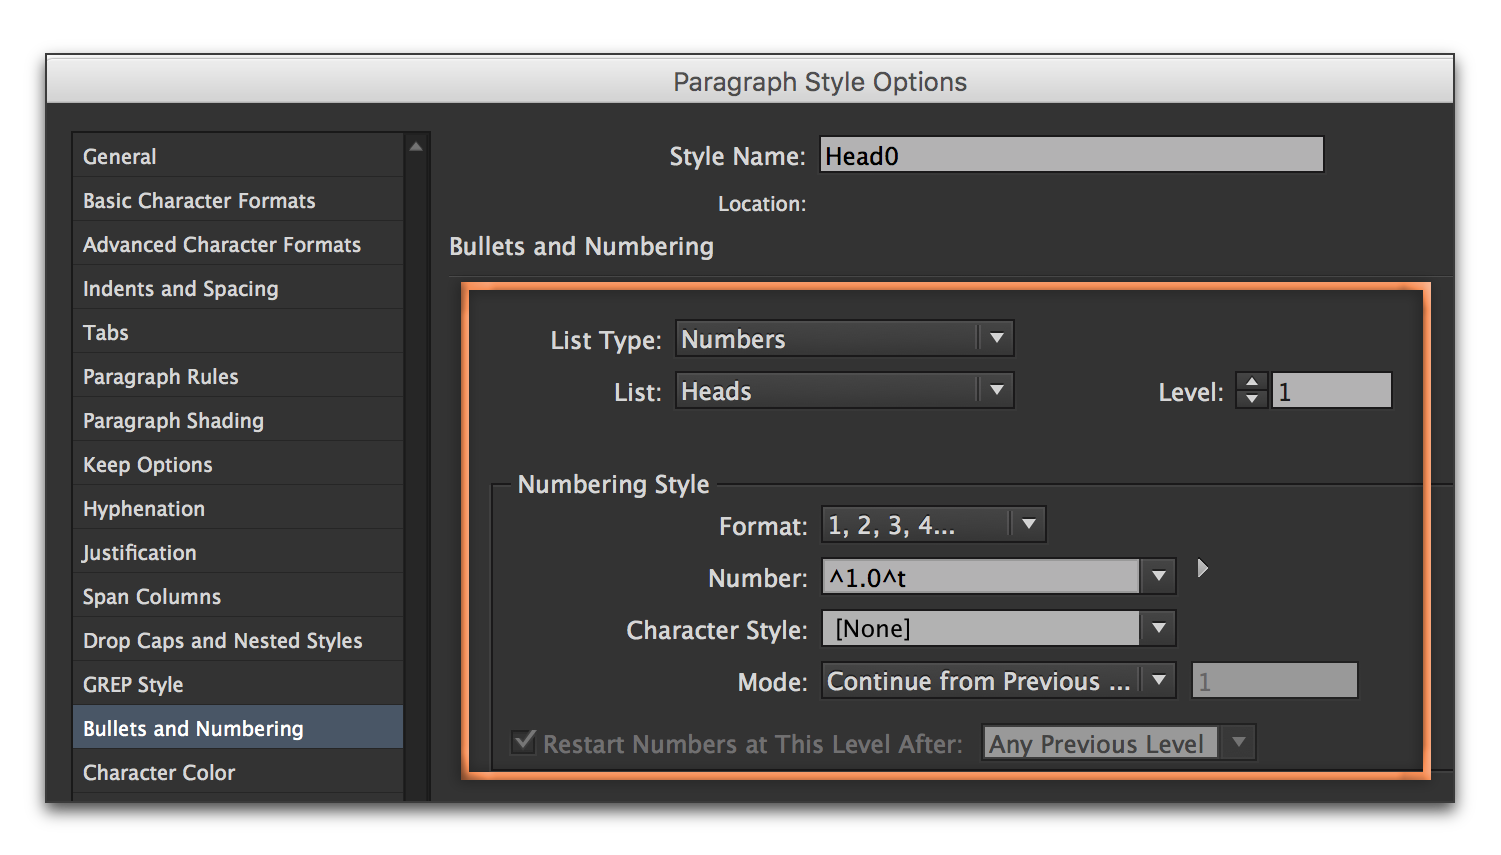Open the Character Style dropdown set to [None]
The height and width of the screenshot is (855, 1501).
1157,628
